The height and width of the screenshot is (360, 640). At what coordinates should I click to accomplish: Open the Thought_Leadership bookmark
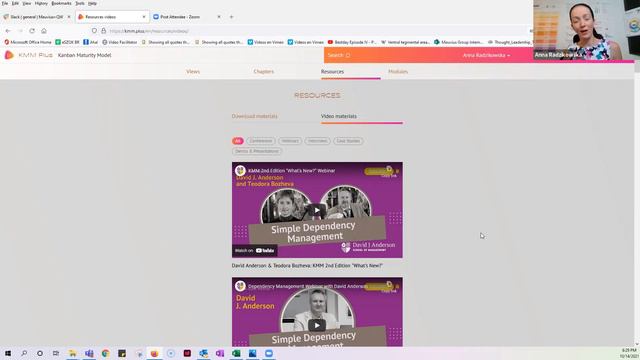(510, 42)
